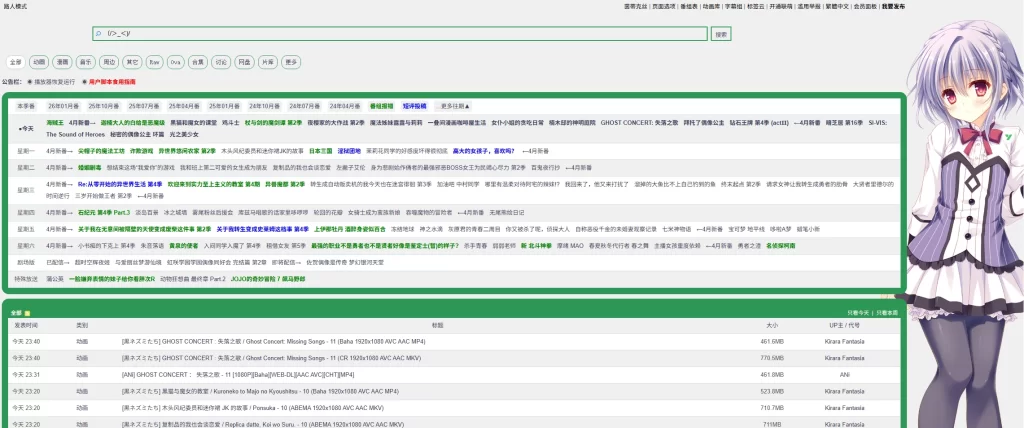Focus the search input field
The width and height of the screenshot is (1024, 428).
(x=400, y=33)
